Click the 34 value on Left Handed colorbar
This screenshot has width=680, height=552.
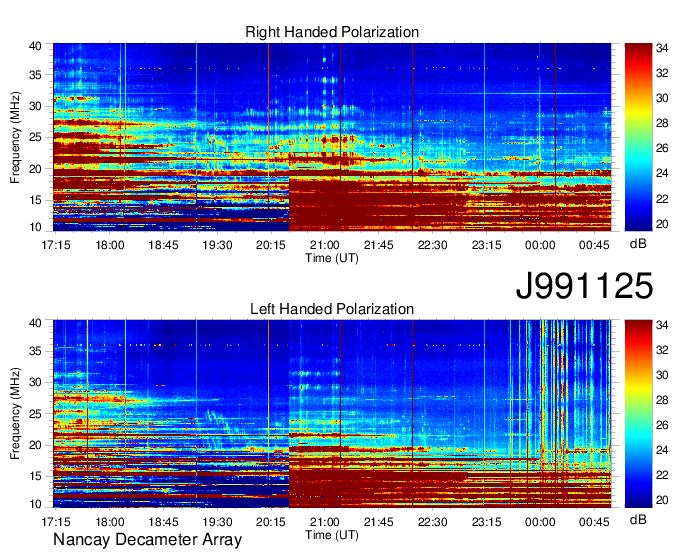(663, 325)
